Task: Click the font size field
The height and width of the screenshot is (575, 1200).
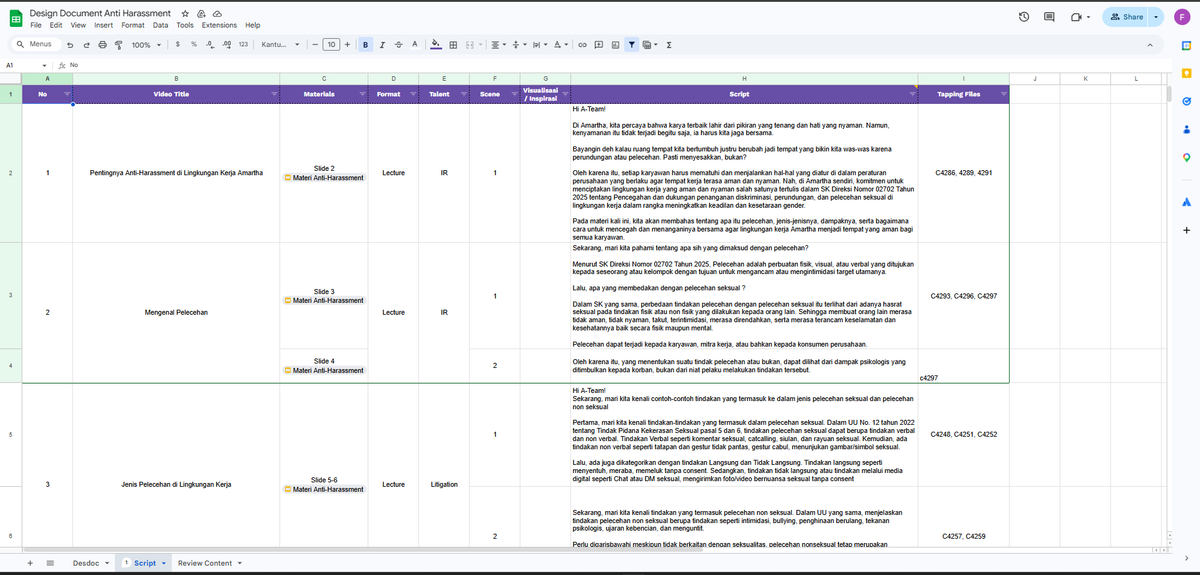Action: [x=331, y=44]
